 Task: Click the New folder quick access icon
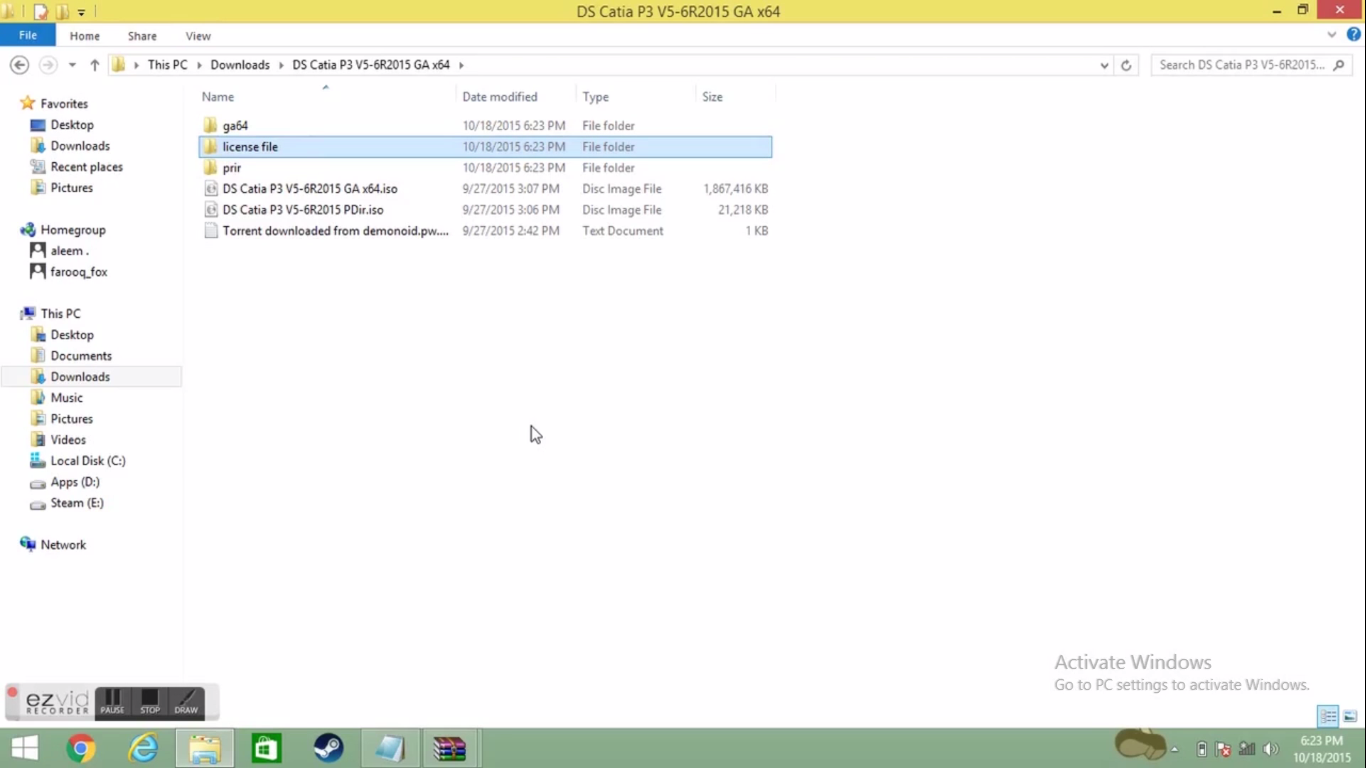tap(62, 12)
